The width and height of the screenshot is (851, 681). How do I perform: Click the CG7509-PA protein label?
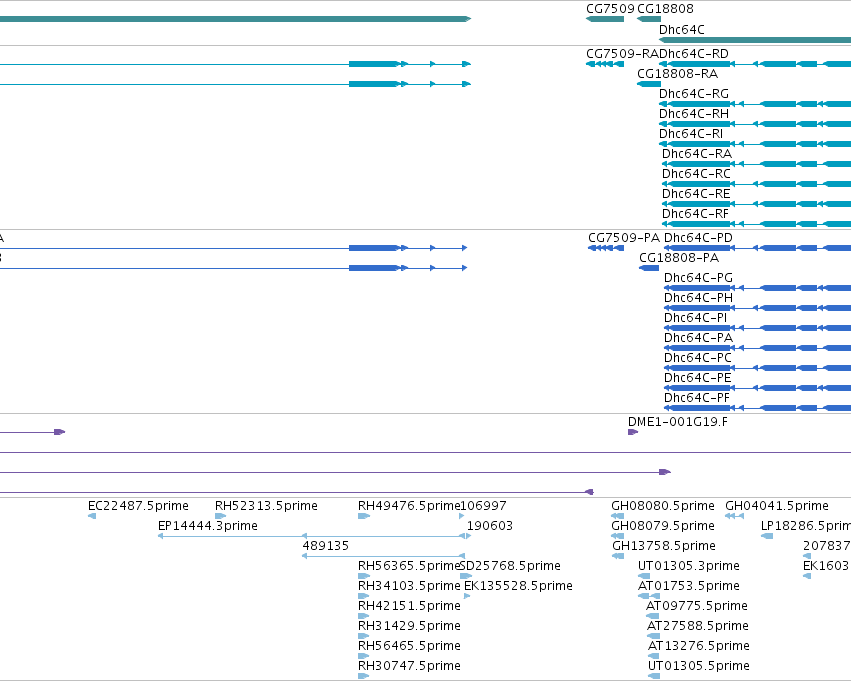(624, 238)
